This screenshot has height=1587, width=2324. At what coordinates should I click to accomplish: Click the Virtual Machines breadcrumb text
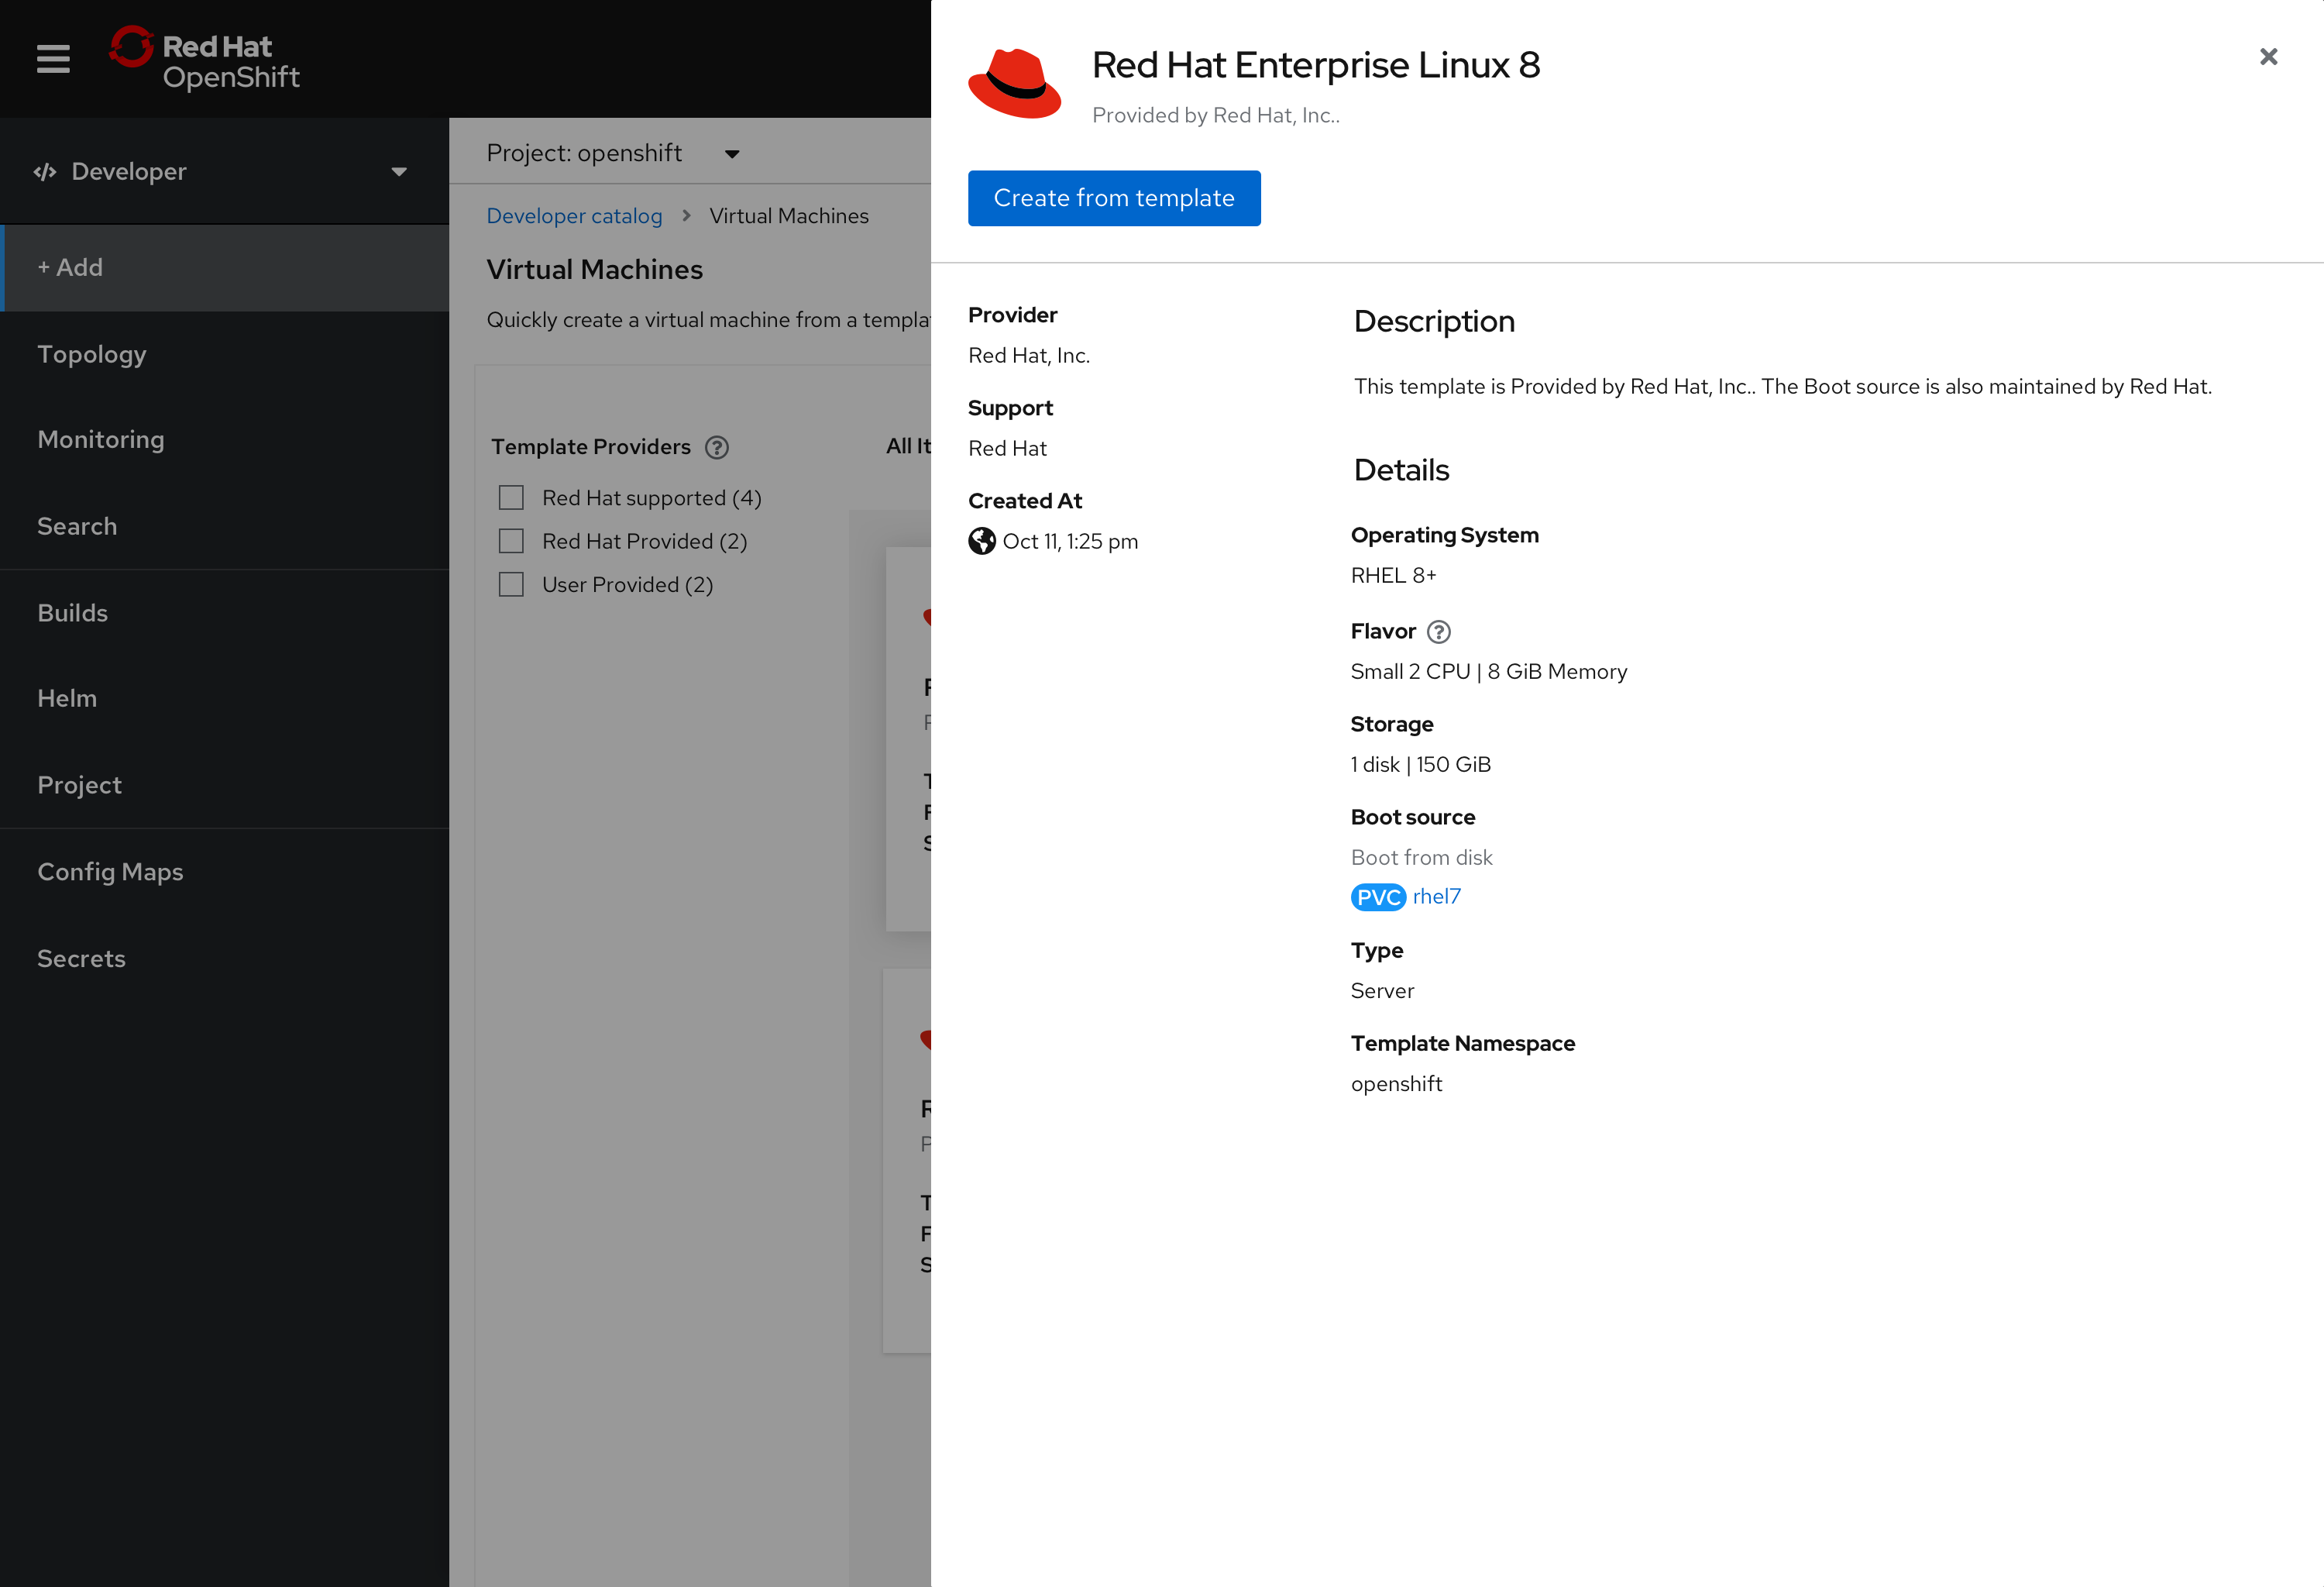point(789,216)
